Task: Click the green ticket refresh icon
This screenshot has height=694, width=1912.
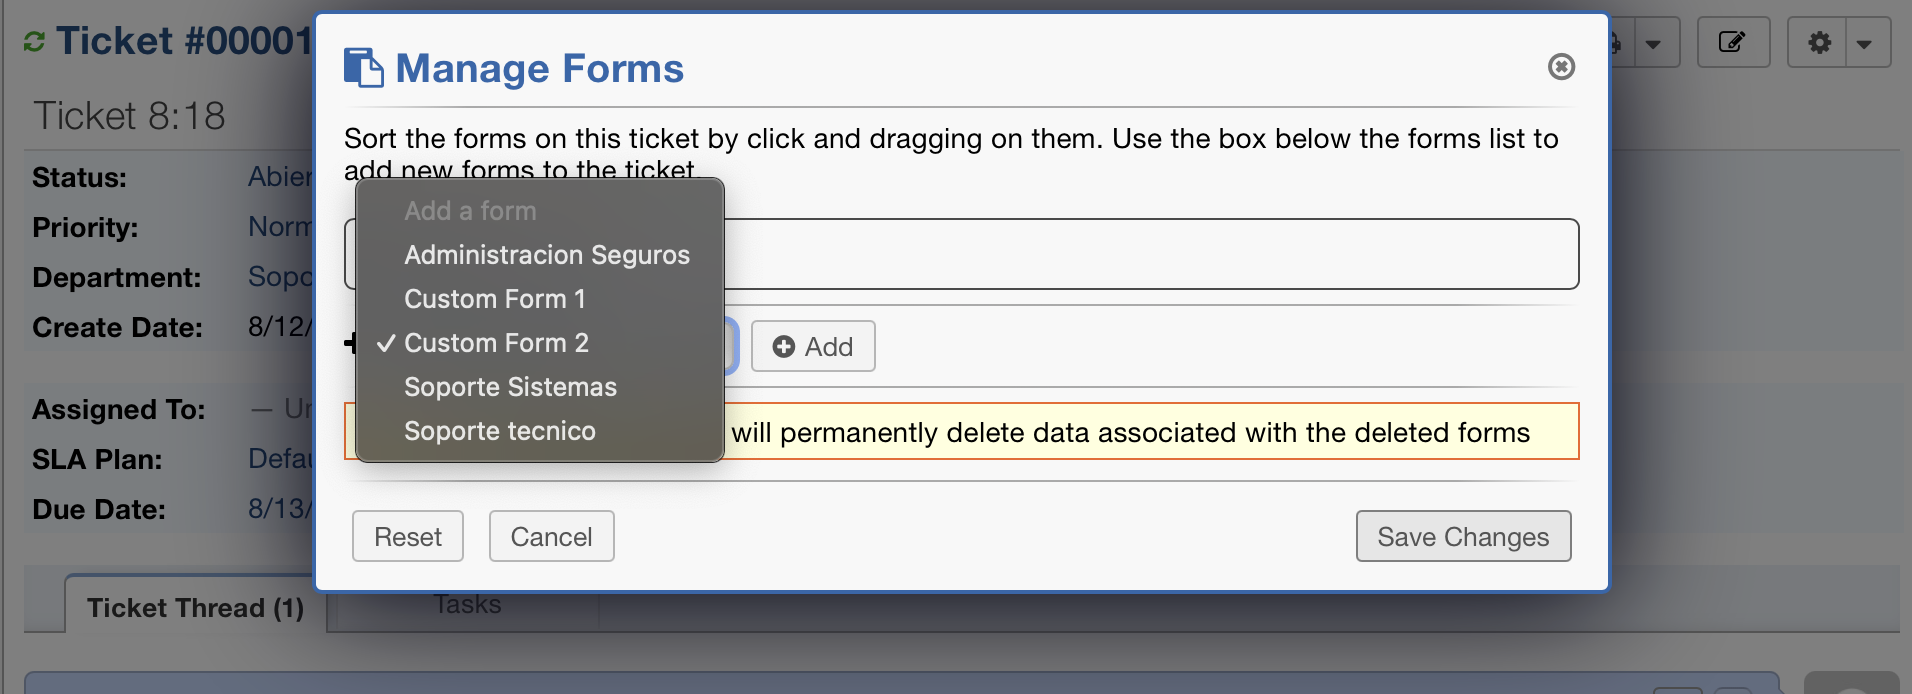Action: [x=34, y=42]
